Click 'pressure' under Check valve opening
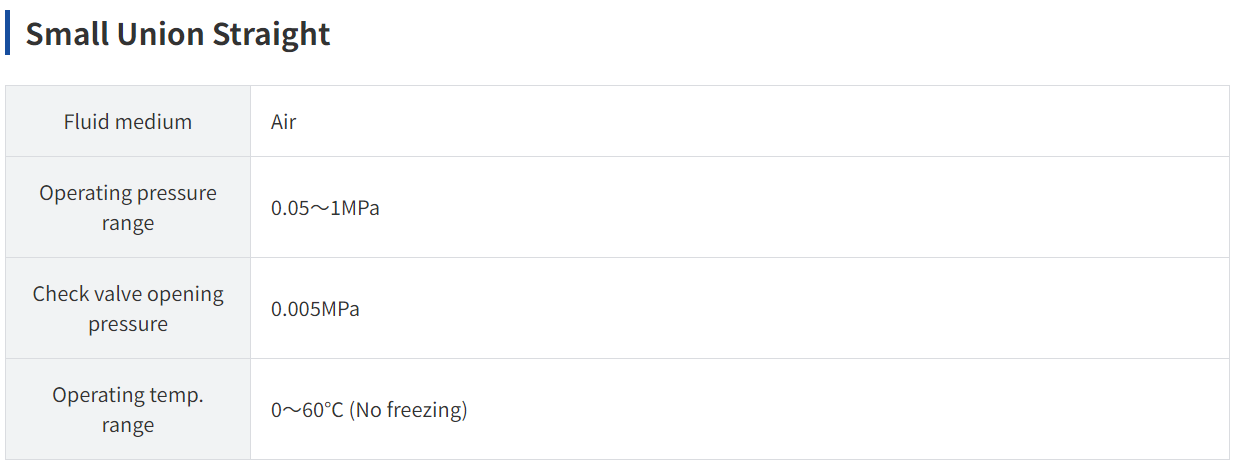This screenshot has width=1236, height=465. click(128, 325)
